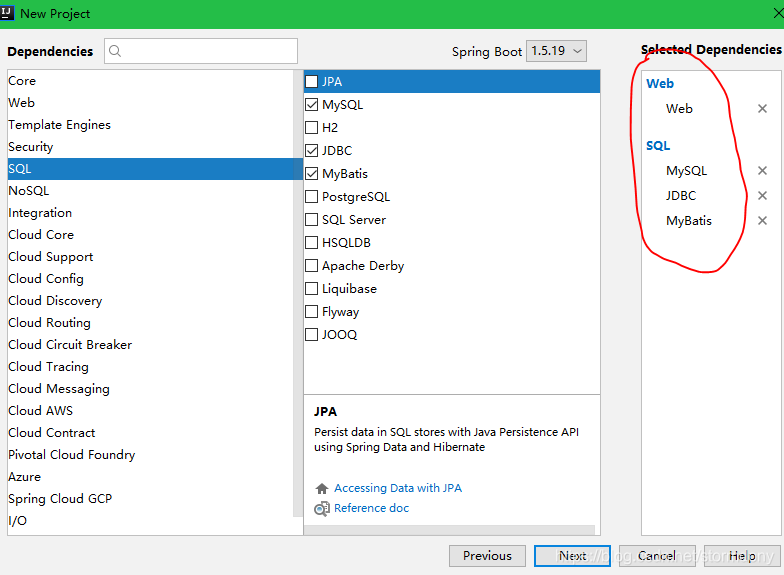The image size is (784, 575).
Task: Select Cloud Messaging category
Action: (x=150, y=389)
